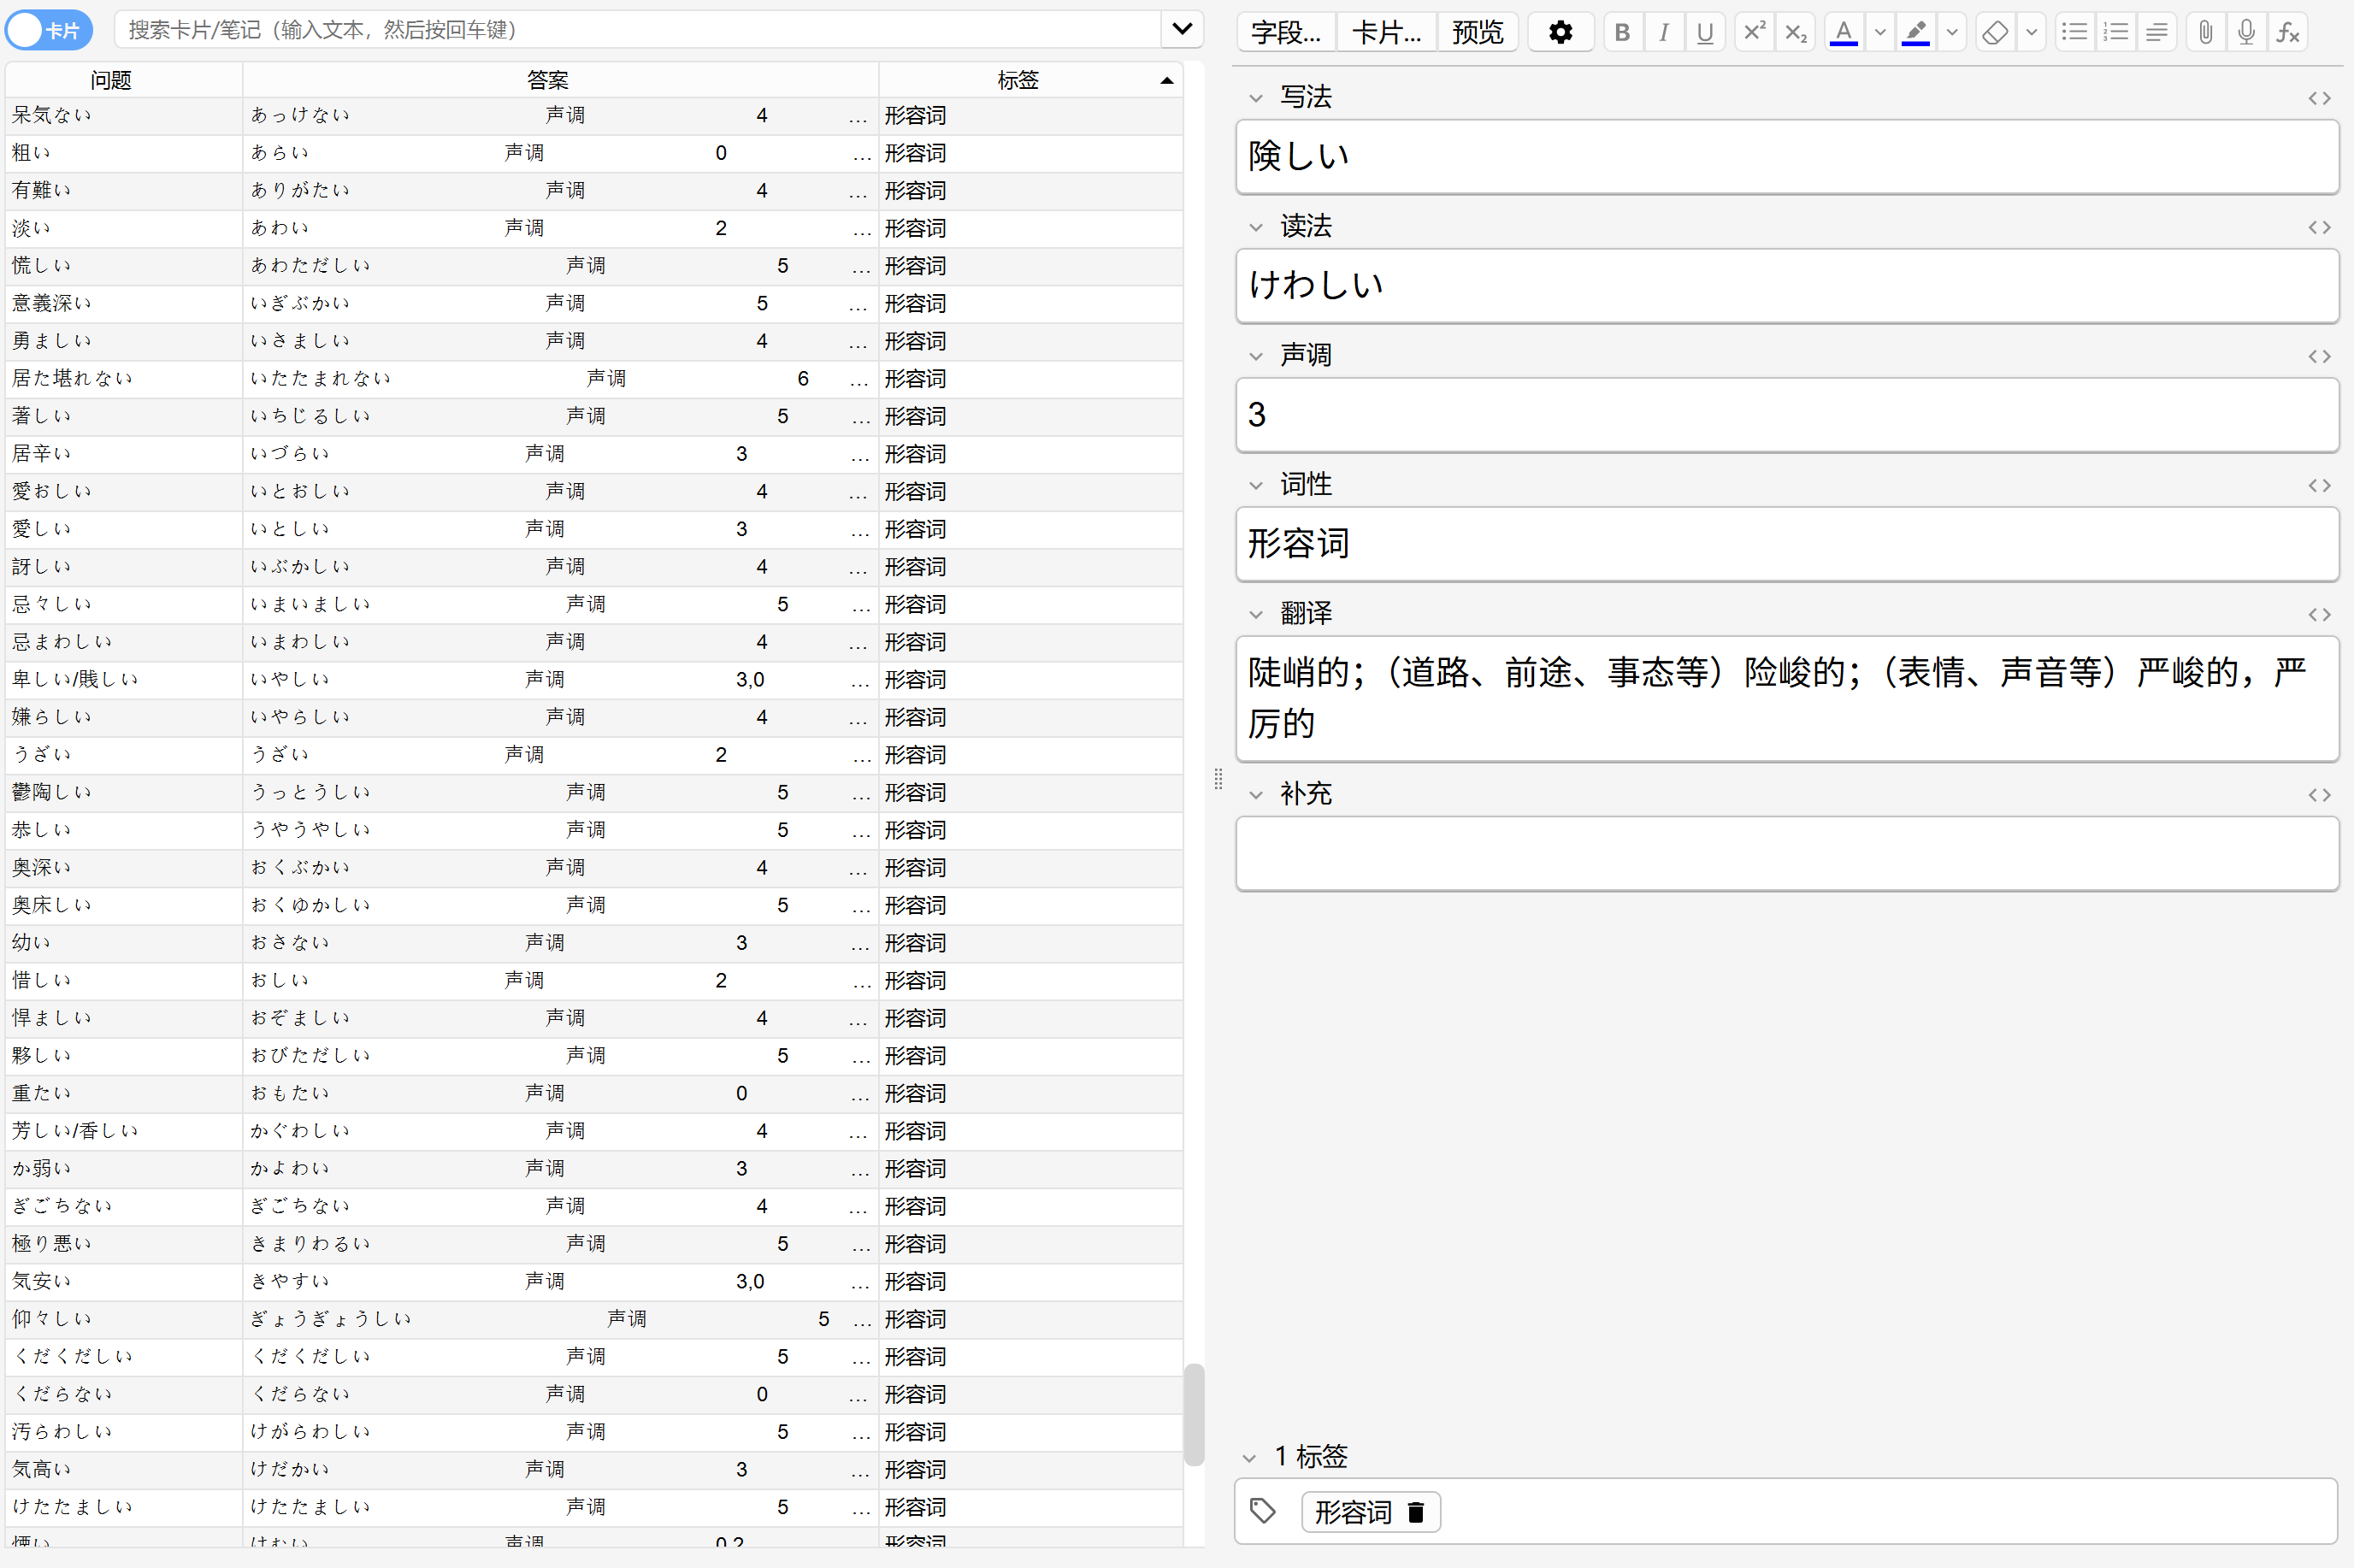Insert an ordered numbered list

click(x=2116, y=32)
